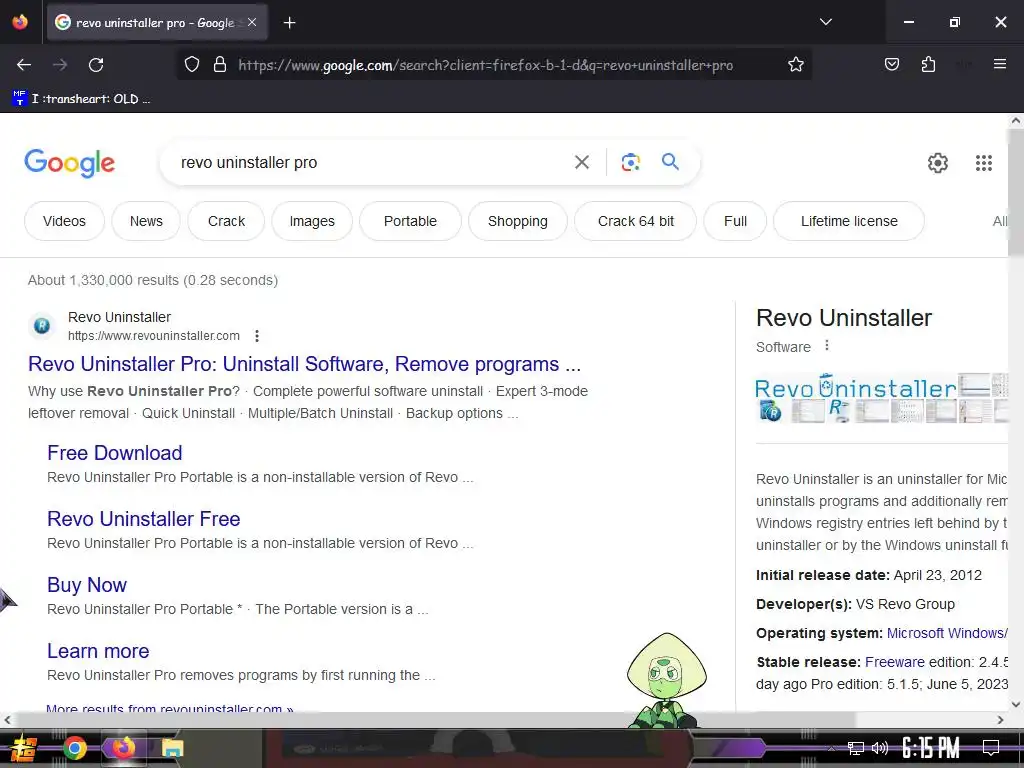This screenshot has width=1024, height=768.
Task: Filter results by Videos
Action: pos(64,221)
